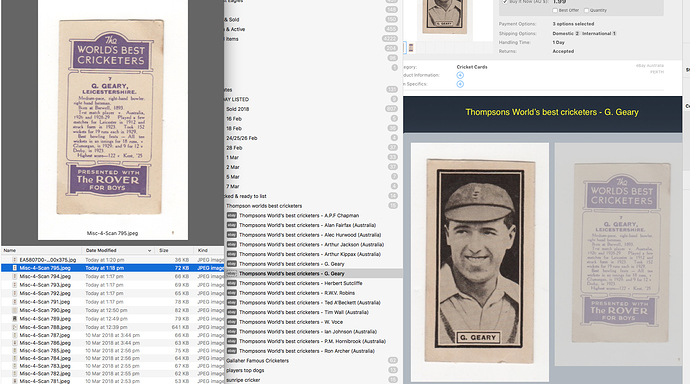Screen dimensions: 690x384
Task: Select the Ron Archer (Australia) listing
Action: tap(307, 351)
